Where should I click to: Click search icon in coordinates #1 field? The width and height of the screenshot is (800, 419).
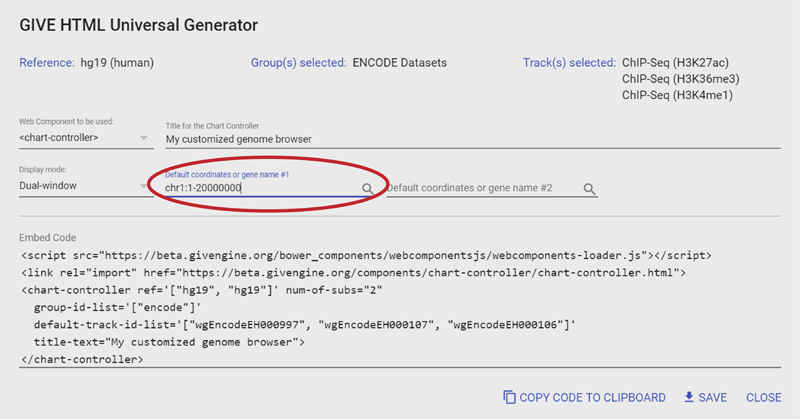(x=367, y=188)
